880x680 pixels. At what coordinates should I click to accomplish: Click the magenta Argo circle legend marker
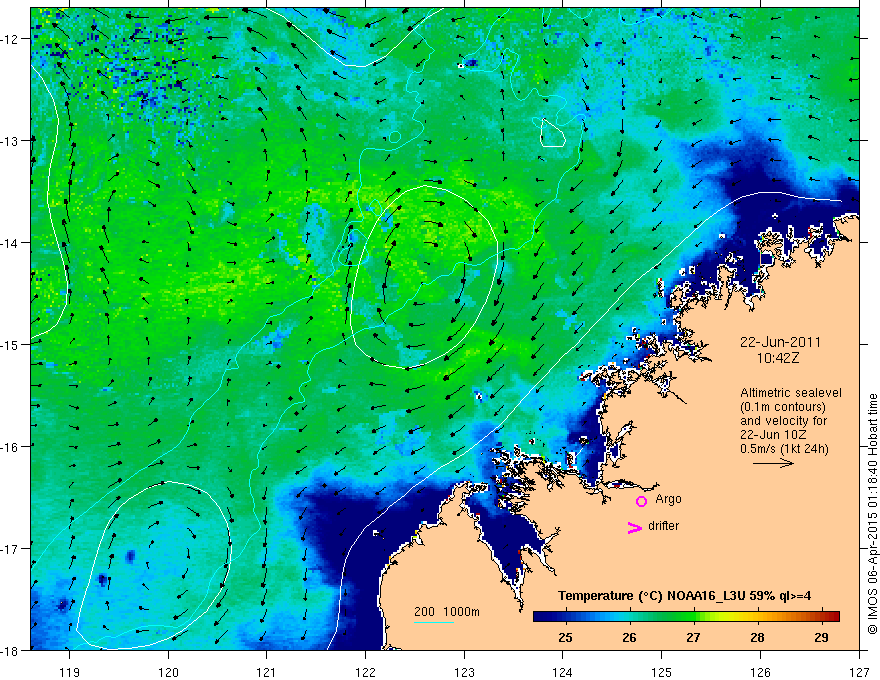[x=641, y=501]
